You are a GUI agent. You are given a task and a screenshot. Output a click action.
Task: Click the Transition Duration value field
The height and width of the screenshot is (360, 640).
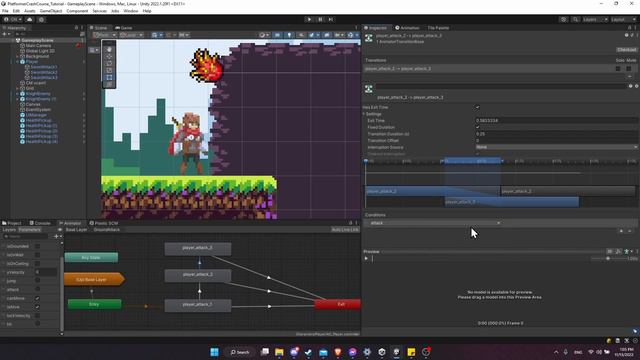[x=556, y=134]
